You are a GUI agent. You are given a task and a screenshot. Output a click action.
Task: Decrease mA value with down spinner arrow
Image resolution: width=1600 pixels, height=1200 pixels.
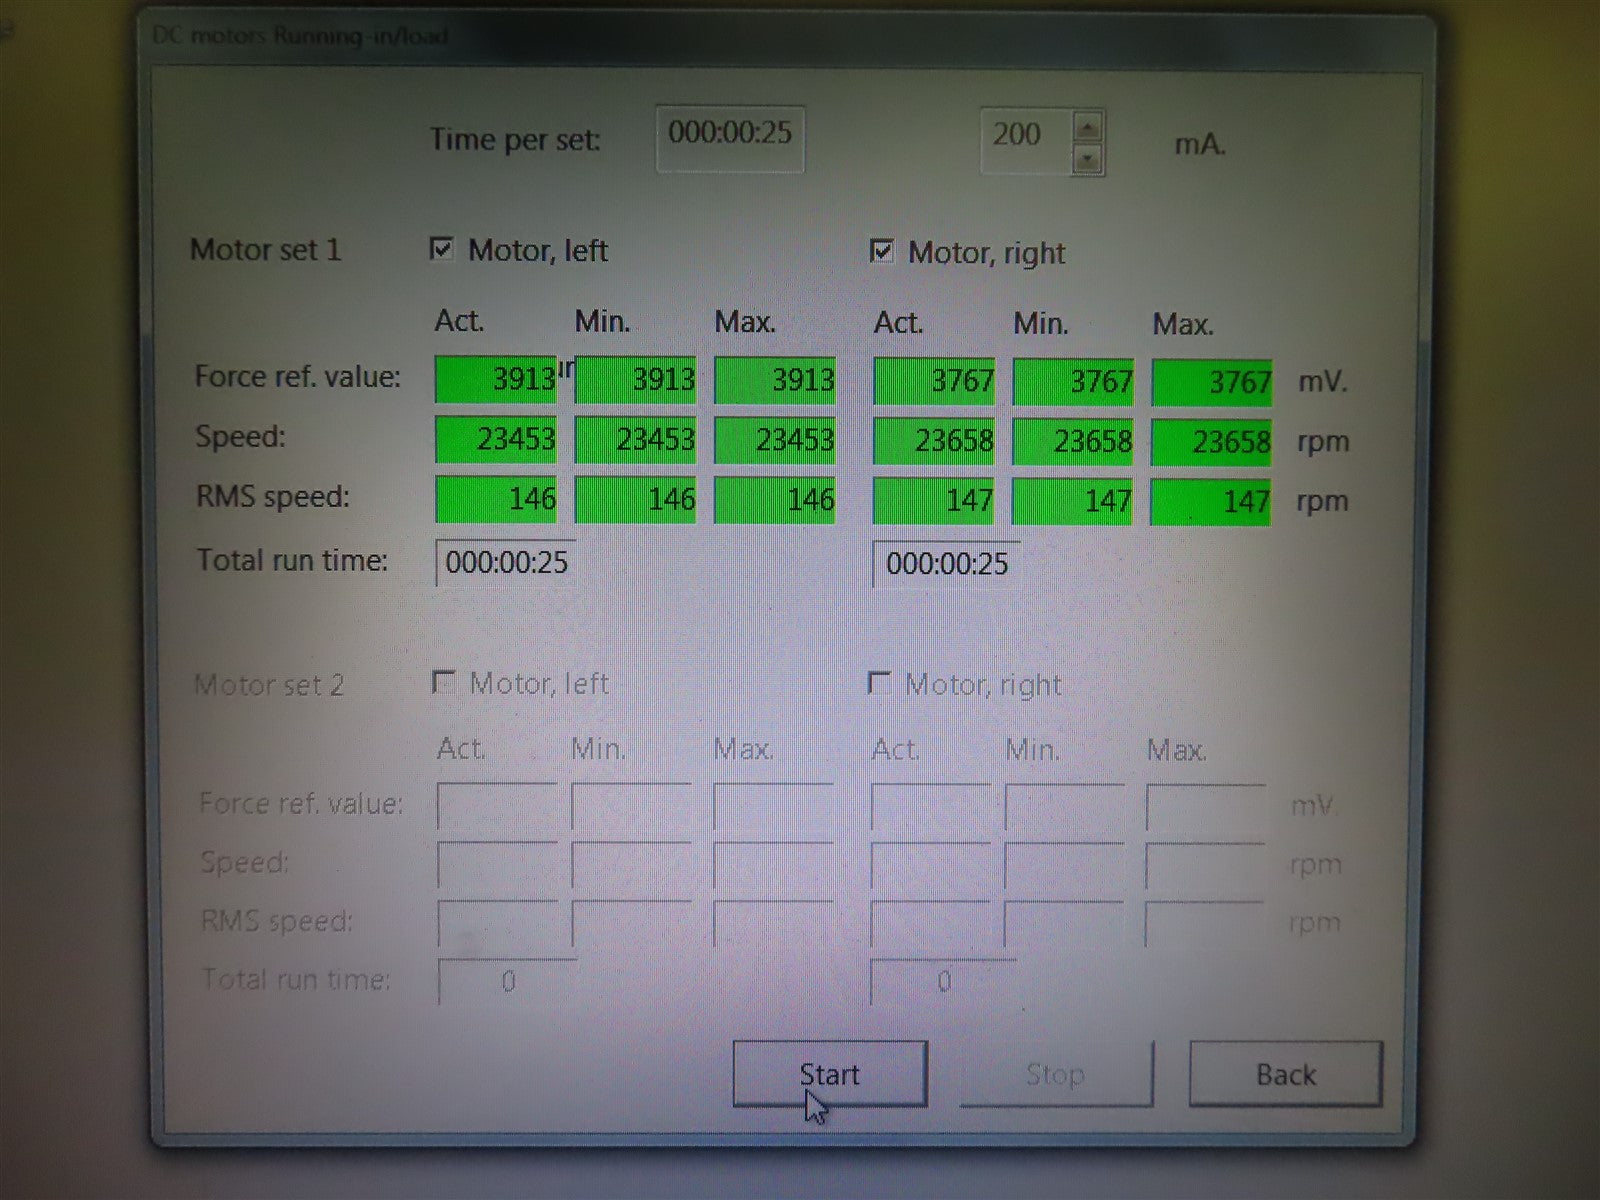[1088, 159]
